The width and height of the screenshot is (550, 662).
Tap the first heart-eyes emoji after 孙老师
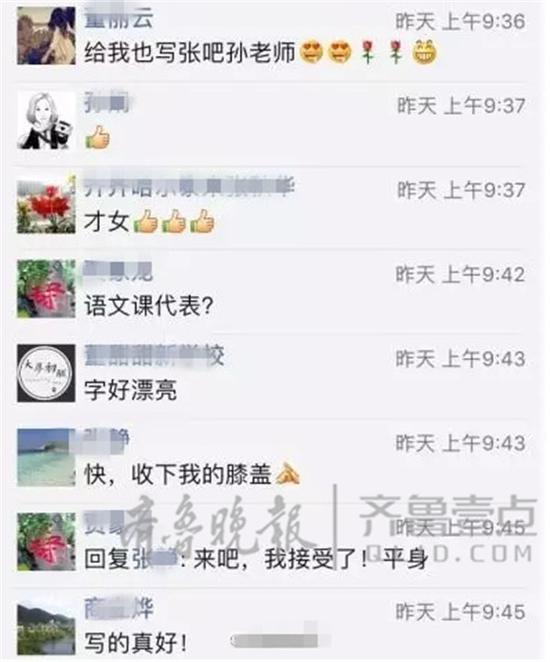coord(312,52)
